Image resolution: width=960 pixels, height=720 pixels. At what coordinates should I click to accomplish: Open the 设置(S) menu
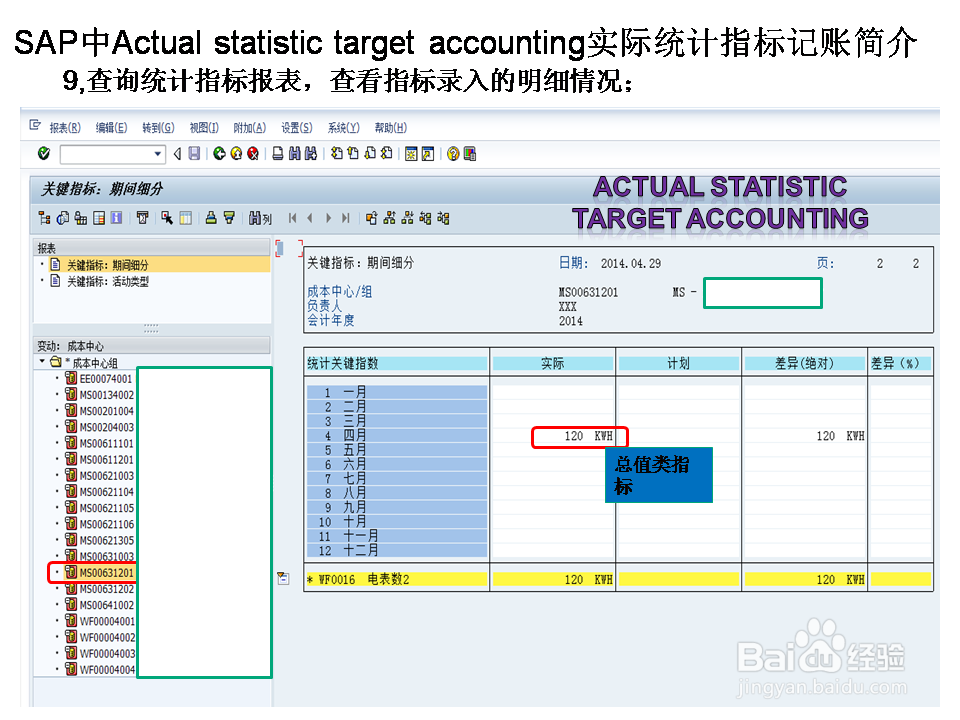(297, 127)
